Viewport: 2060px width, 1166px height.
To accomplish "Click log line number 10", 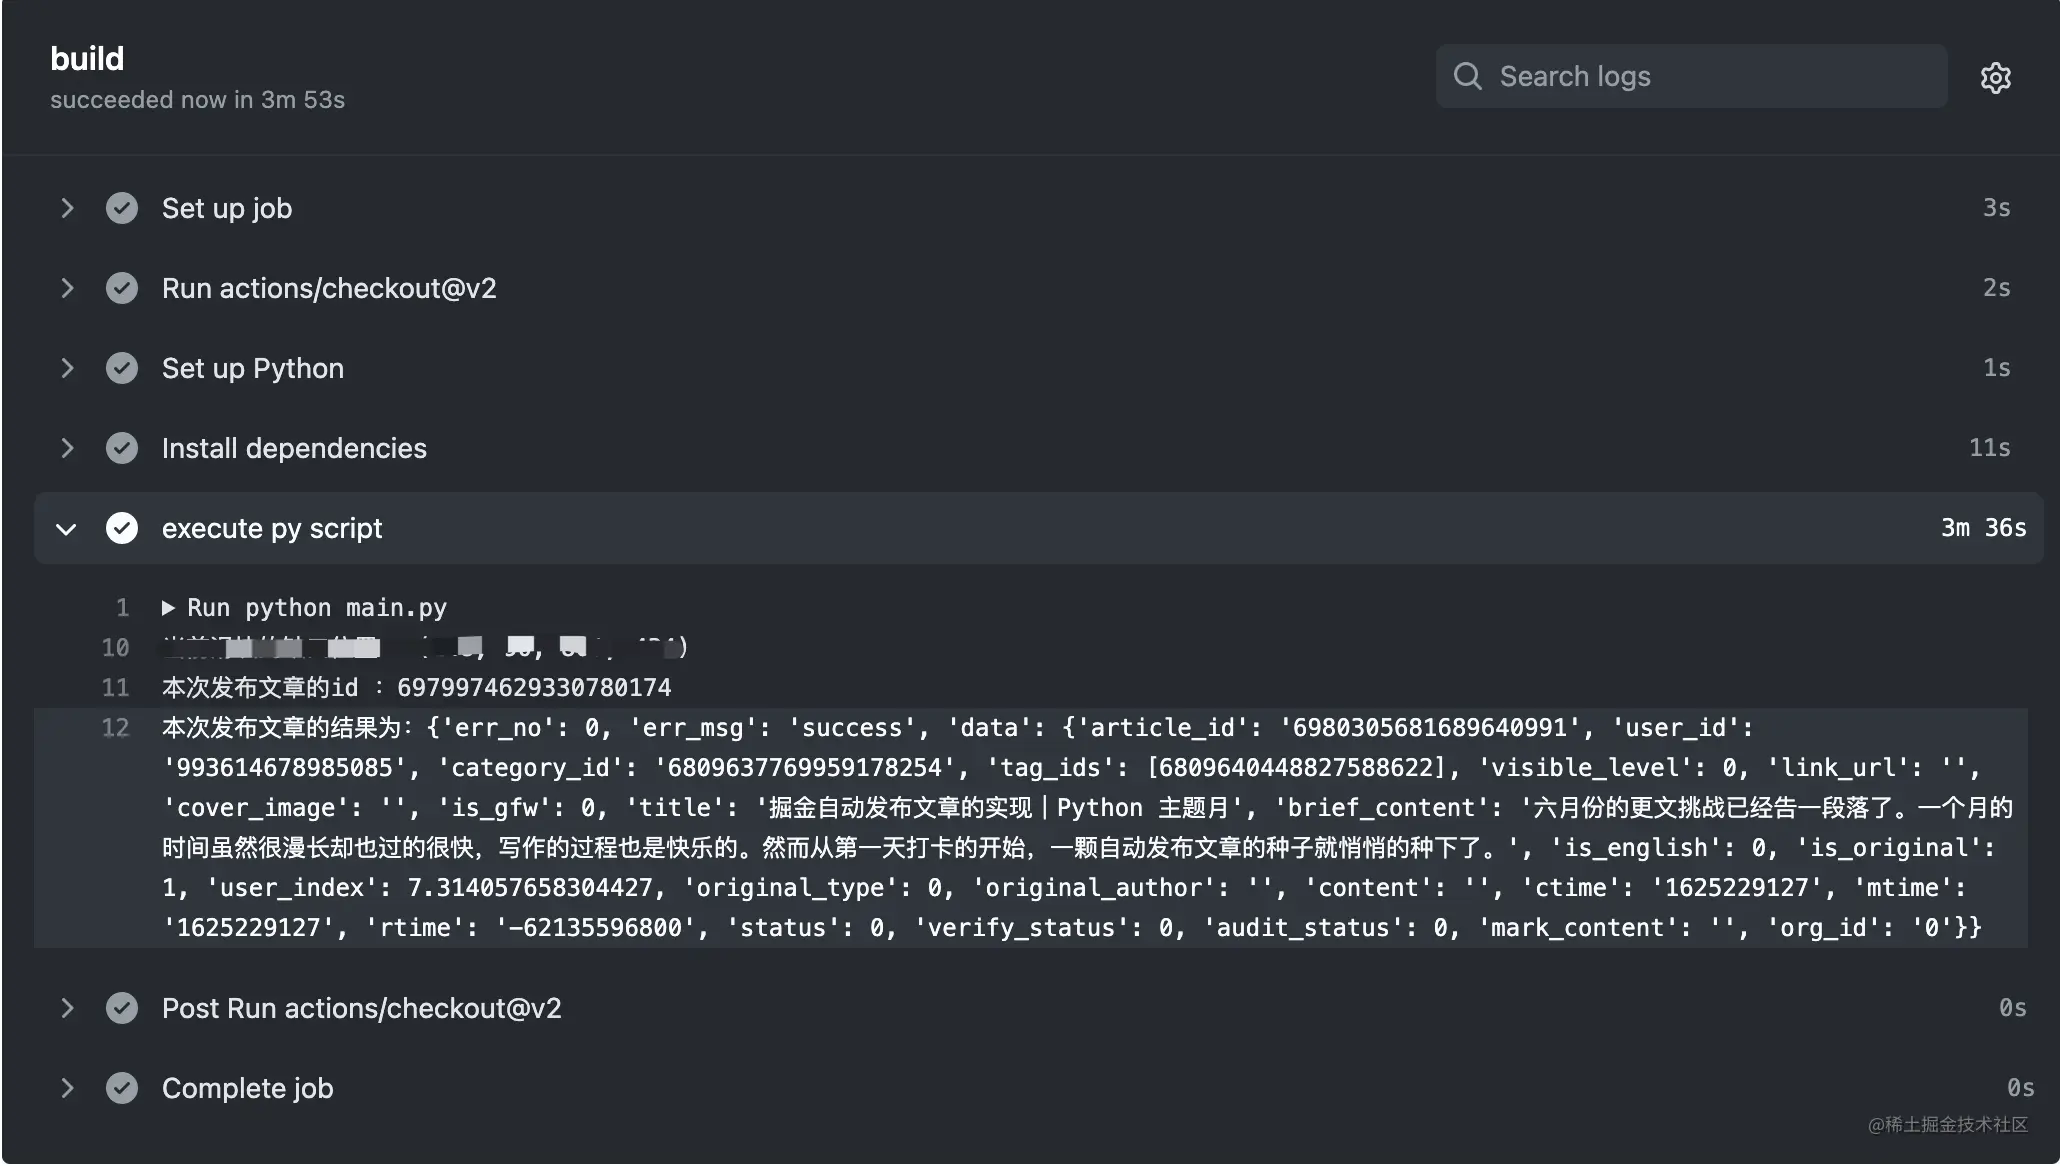I will tap(115, 648).
